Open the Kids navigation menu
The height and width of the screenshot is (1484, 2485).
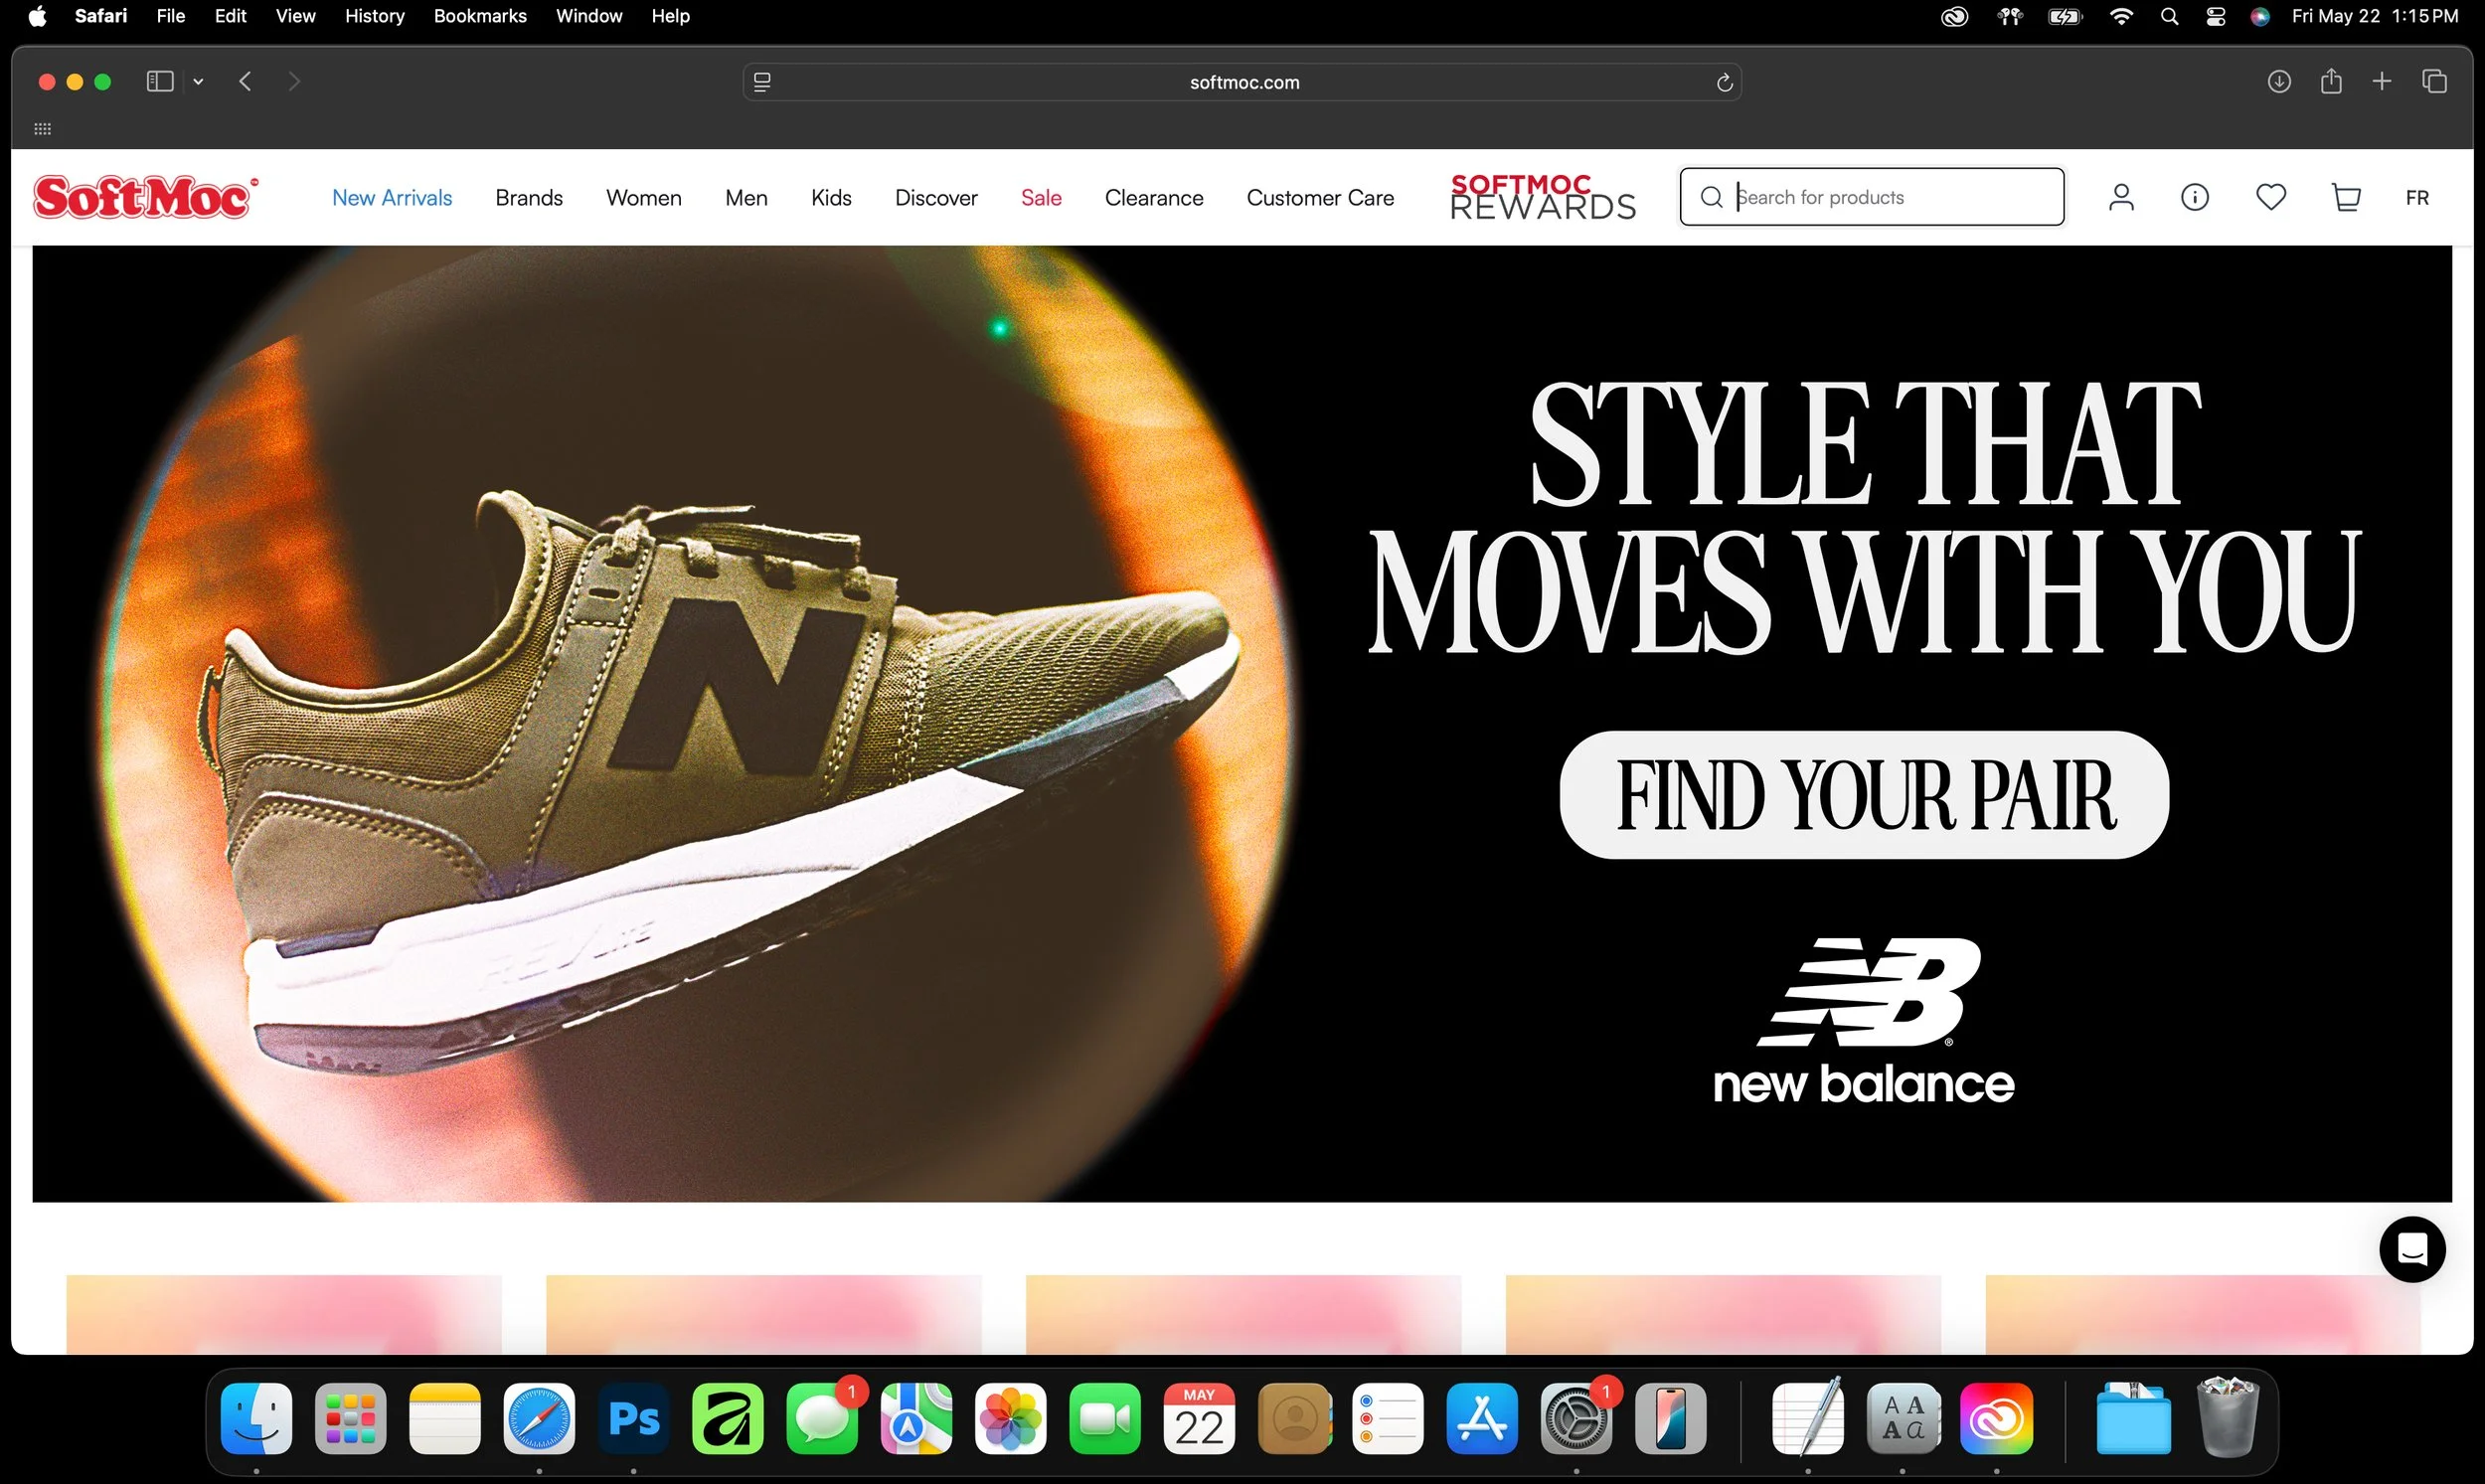(831, 198)
